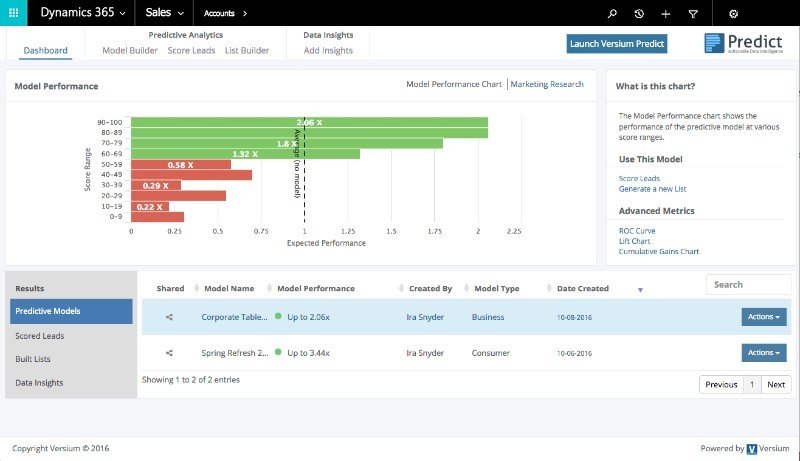Select Predictive Models in Results sidebar
This screenshot has width=800, height=461.
point(71,311)
